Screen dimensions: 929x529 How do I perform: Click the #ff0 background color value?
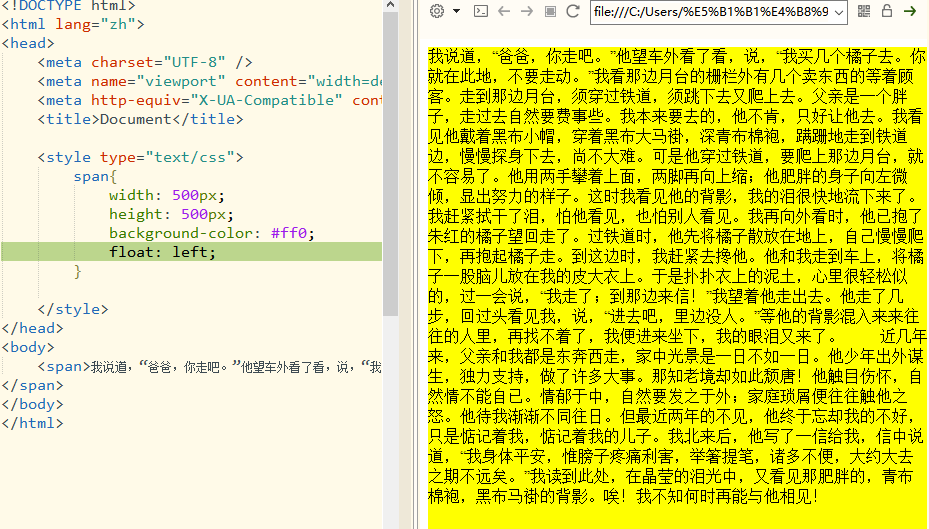tap(289, 233)
